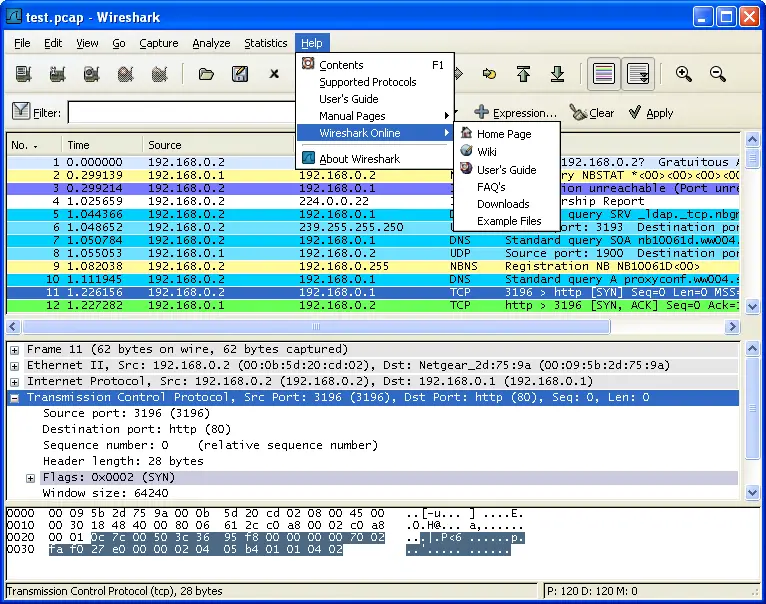Save the capture file using toolbar icon
This screenshot has width=766, height=604.
pos(240,73)
